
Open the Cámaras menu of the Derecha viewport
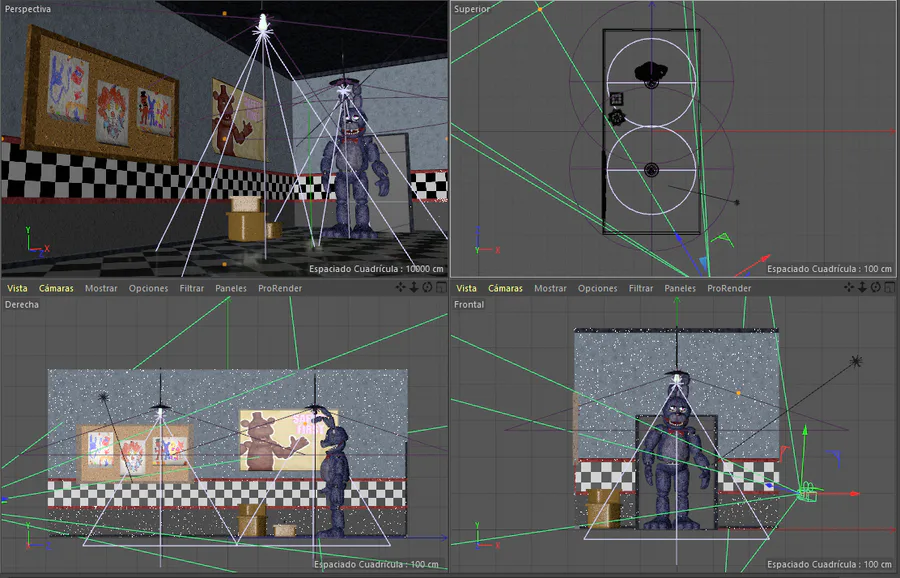click(56, 288)
